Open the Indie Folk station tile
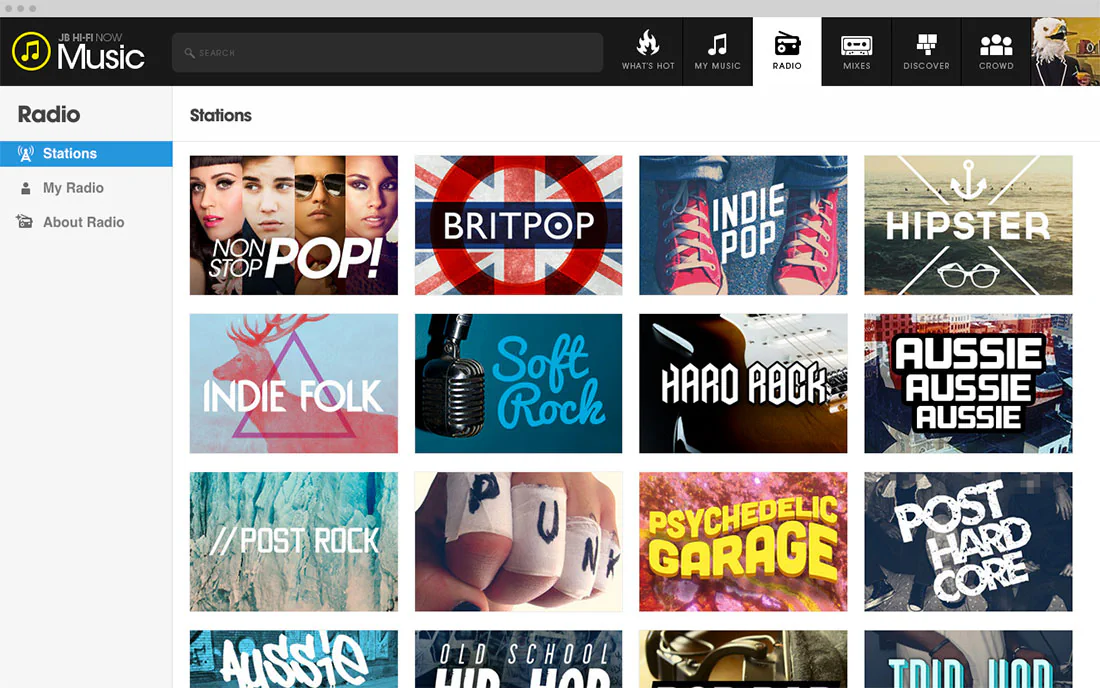This screenshot has height=688, width=1100. [x=294, y=383]
